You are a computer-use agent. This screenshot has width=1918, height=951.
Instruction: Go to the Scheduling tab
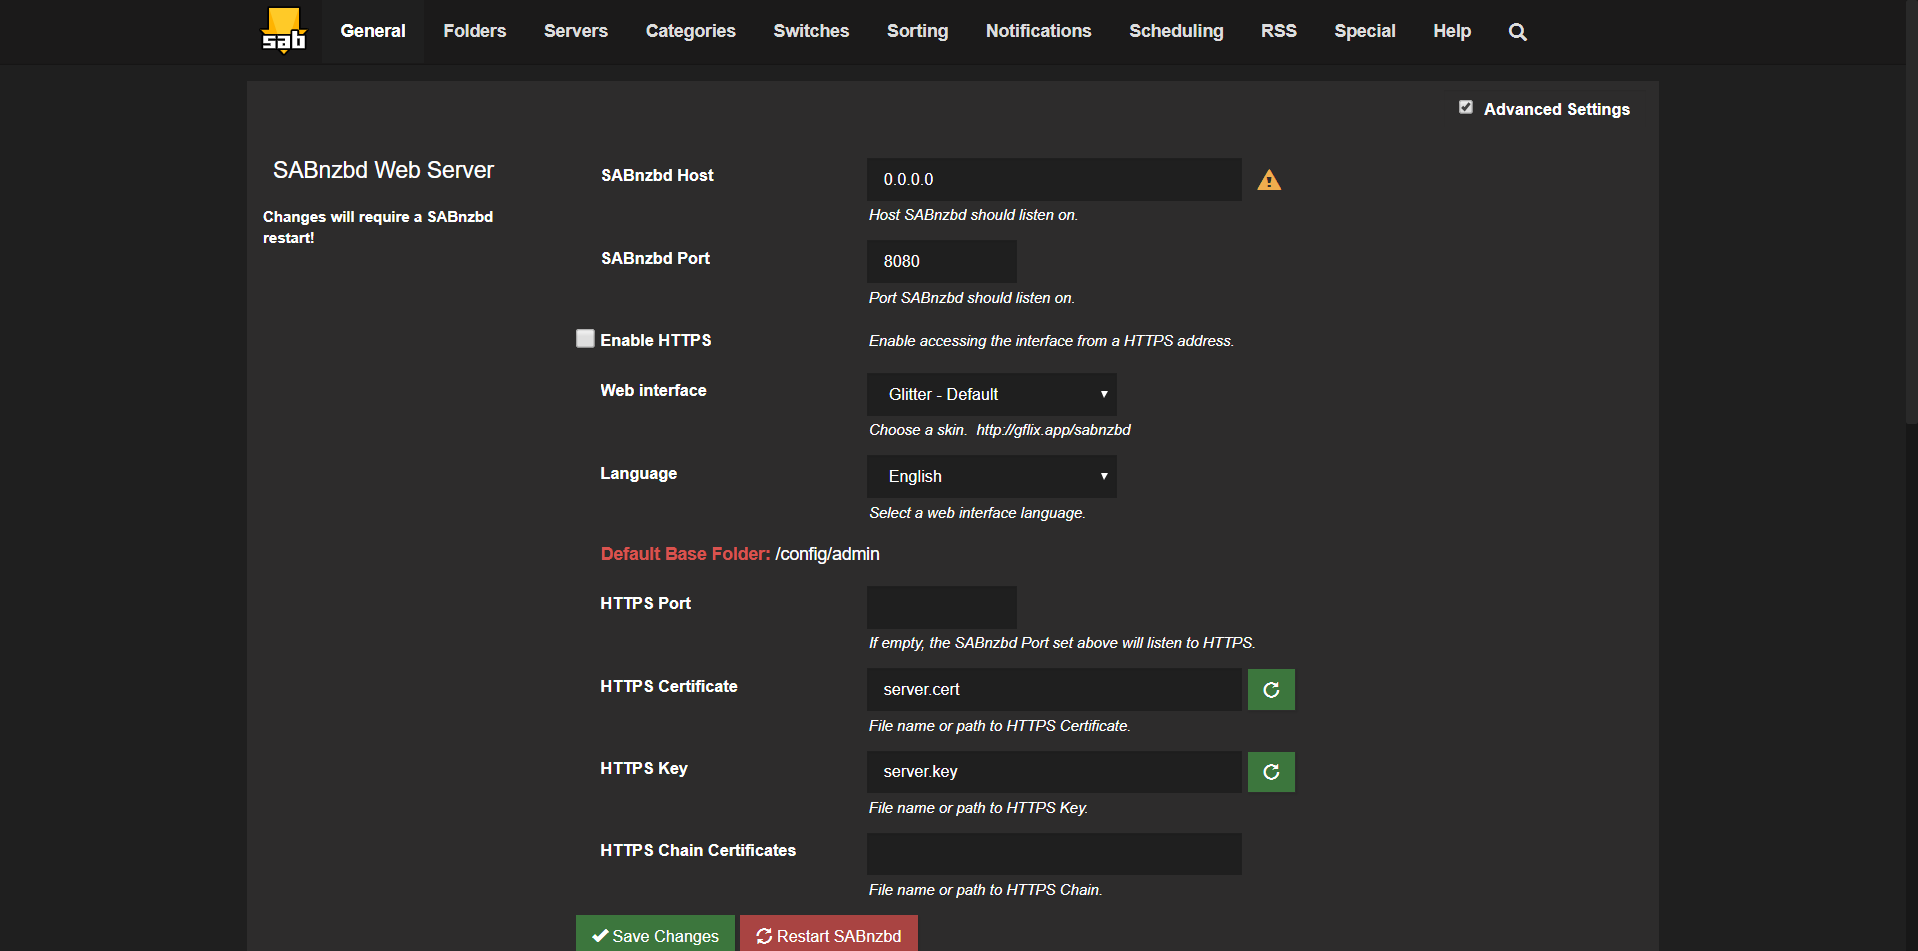pyautogui.click(x=1175, y=31)
